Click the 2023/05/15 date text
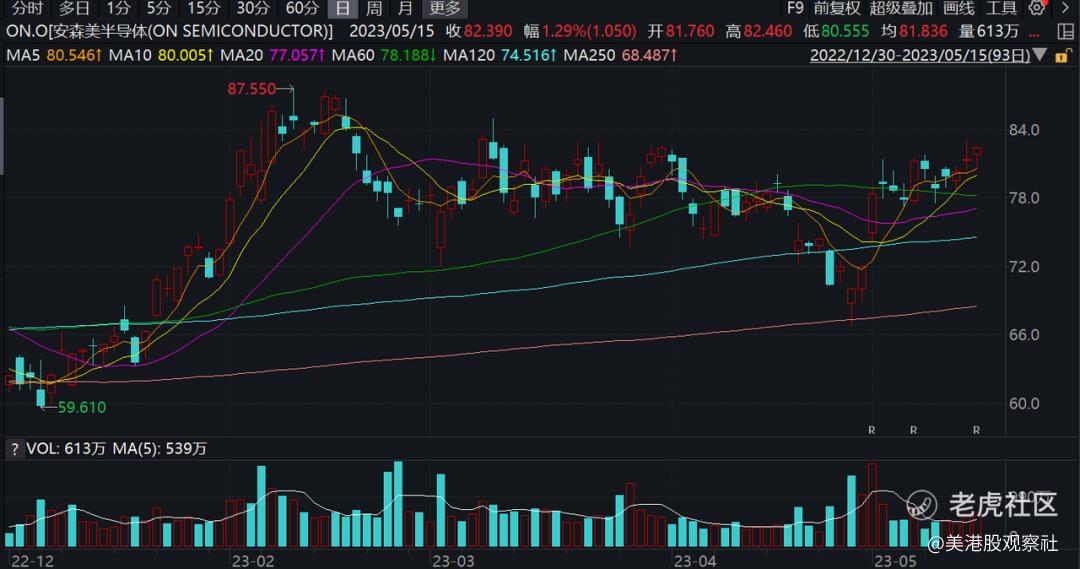 click(392, 31)
